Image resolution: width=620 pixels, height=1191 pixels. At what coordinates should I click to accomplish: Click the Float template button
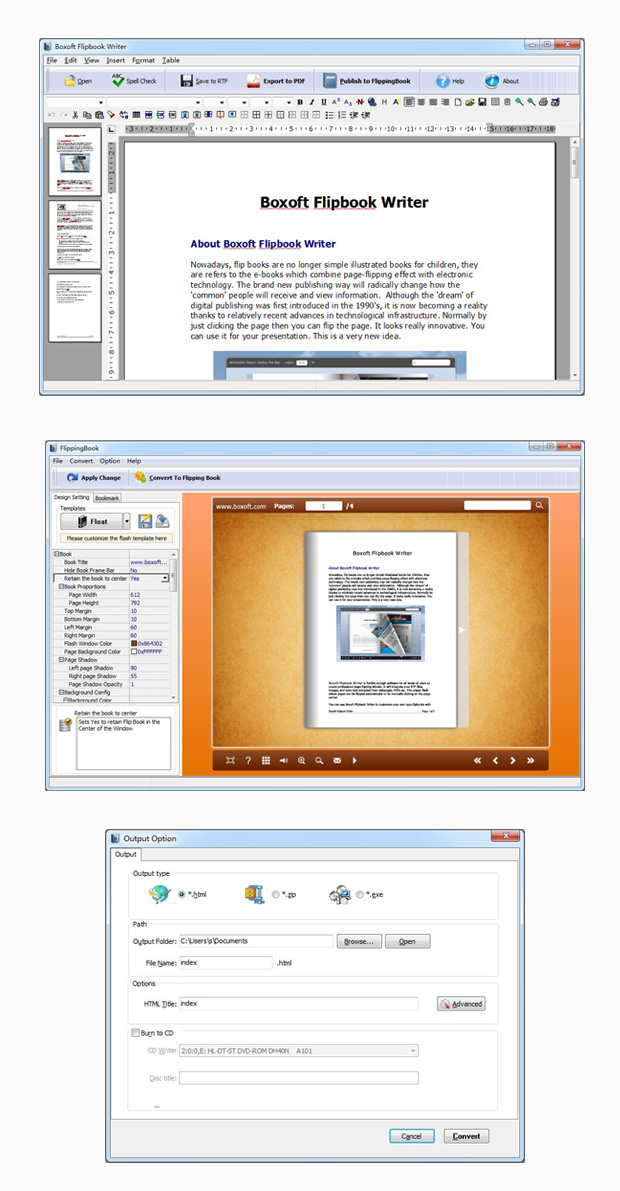(x=91, y=522)
